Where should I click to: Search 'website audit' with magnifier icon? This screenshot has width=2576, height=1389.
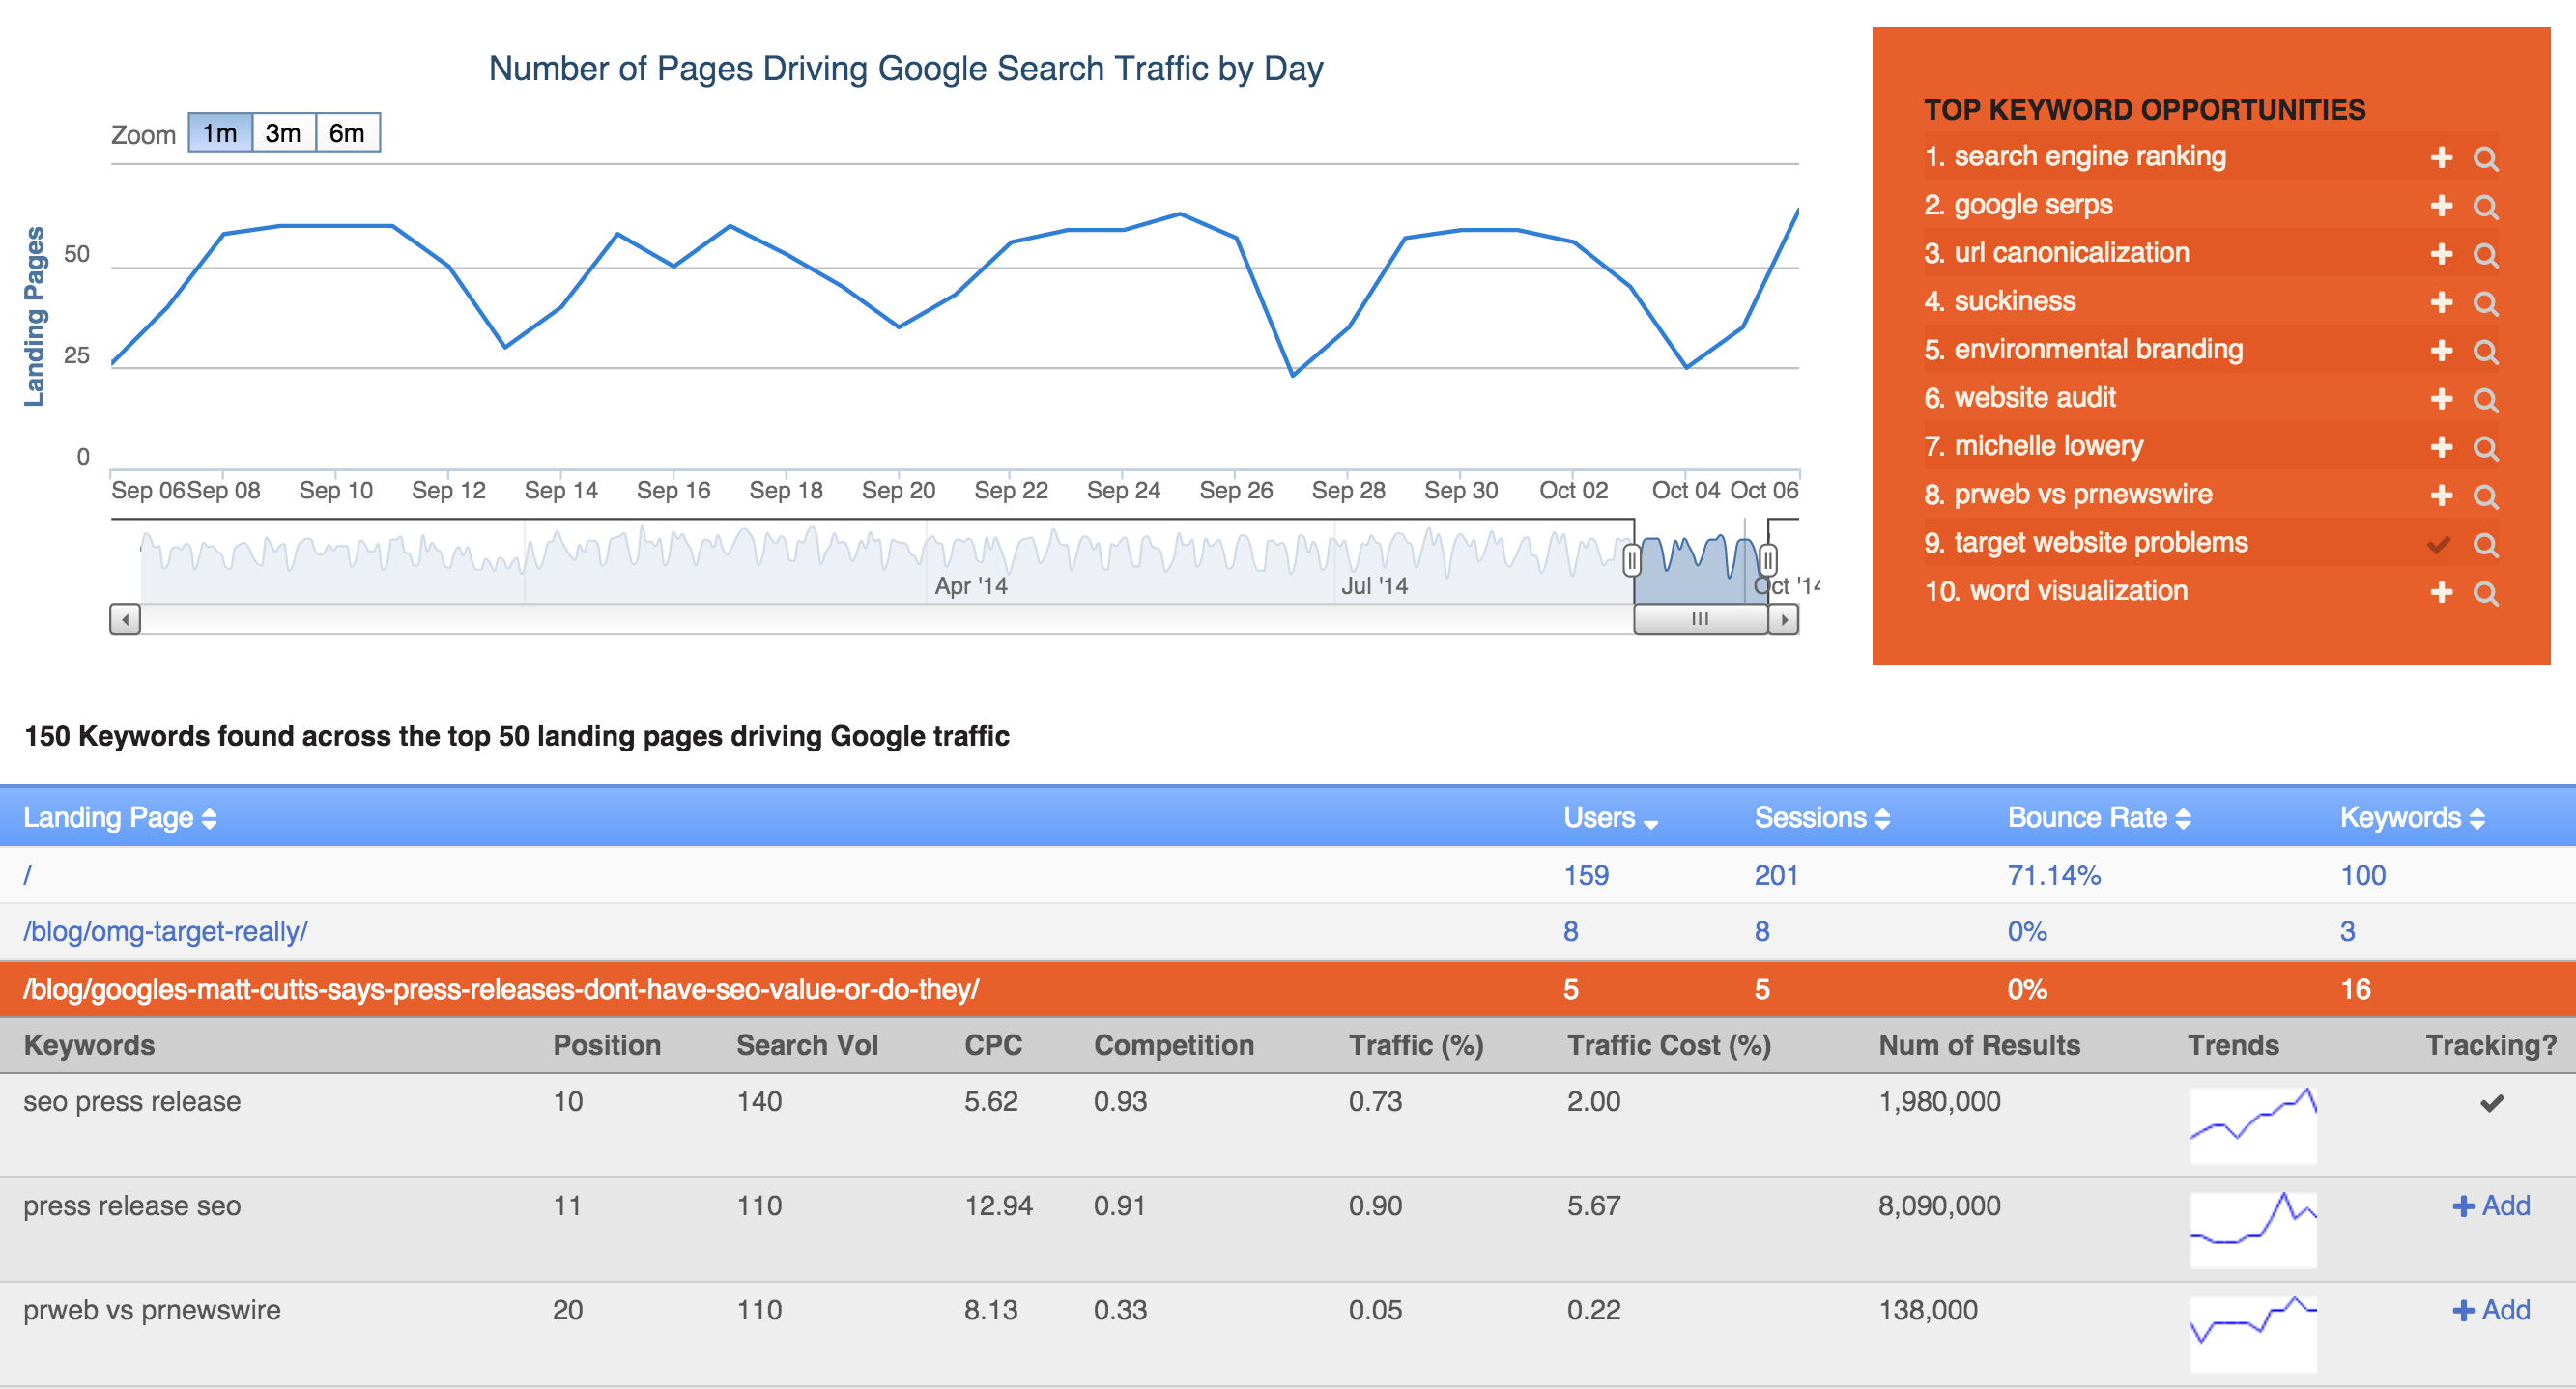(2485, 399)
